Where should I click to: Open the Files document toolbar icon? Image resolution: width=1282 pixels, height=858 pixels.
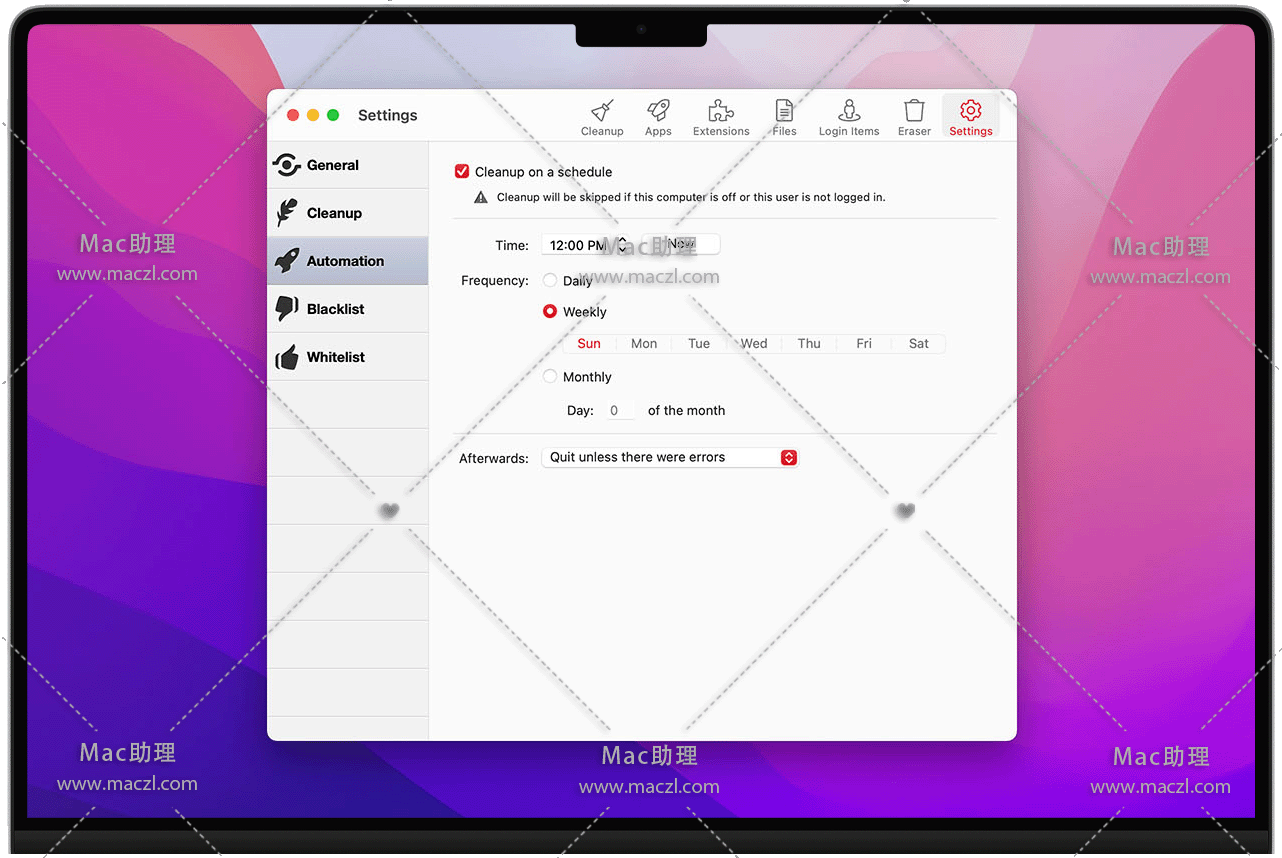pos(784,111)
